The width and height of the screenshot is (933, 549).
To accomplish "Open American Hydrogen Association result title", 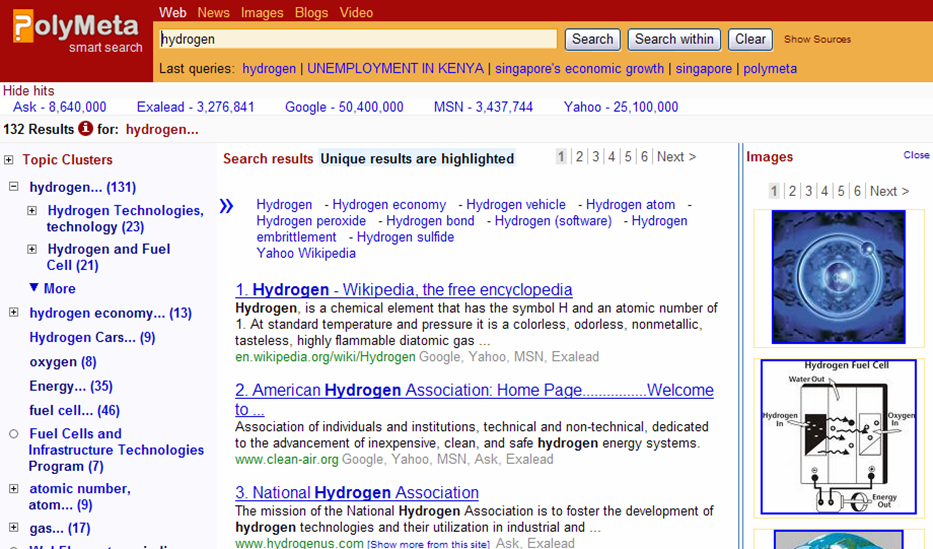I will 474,399.
